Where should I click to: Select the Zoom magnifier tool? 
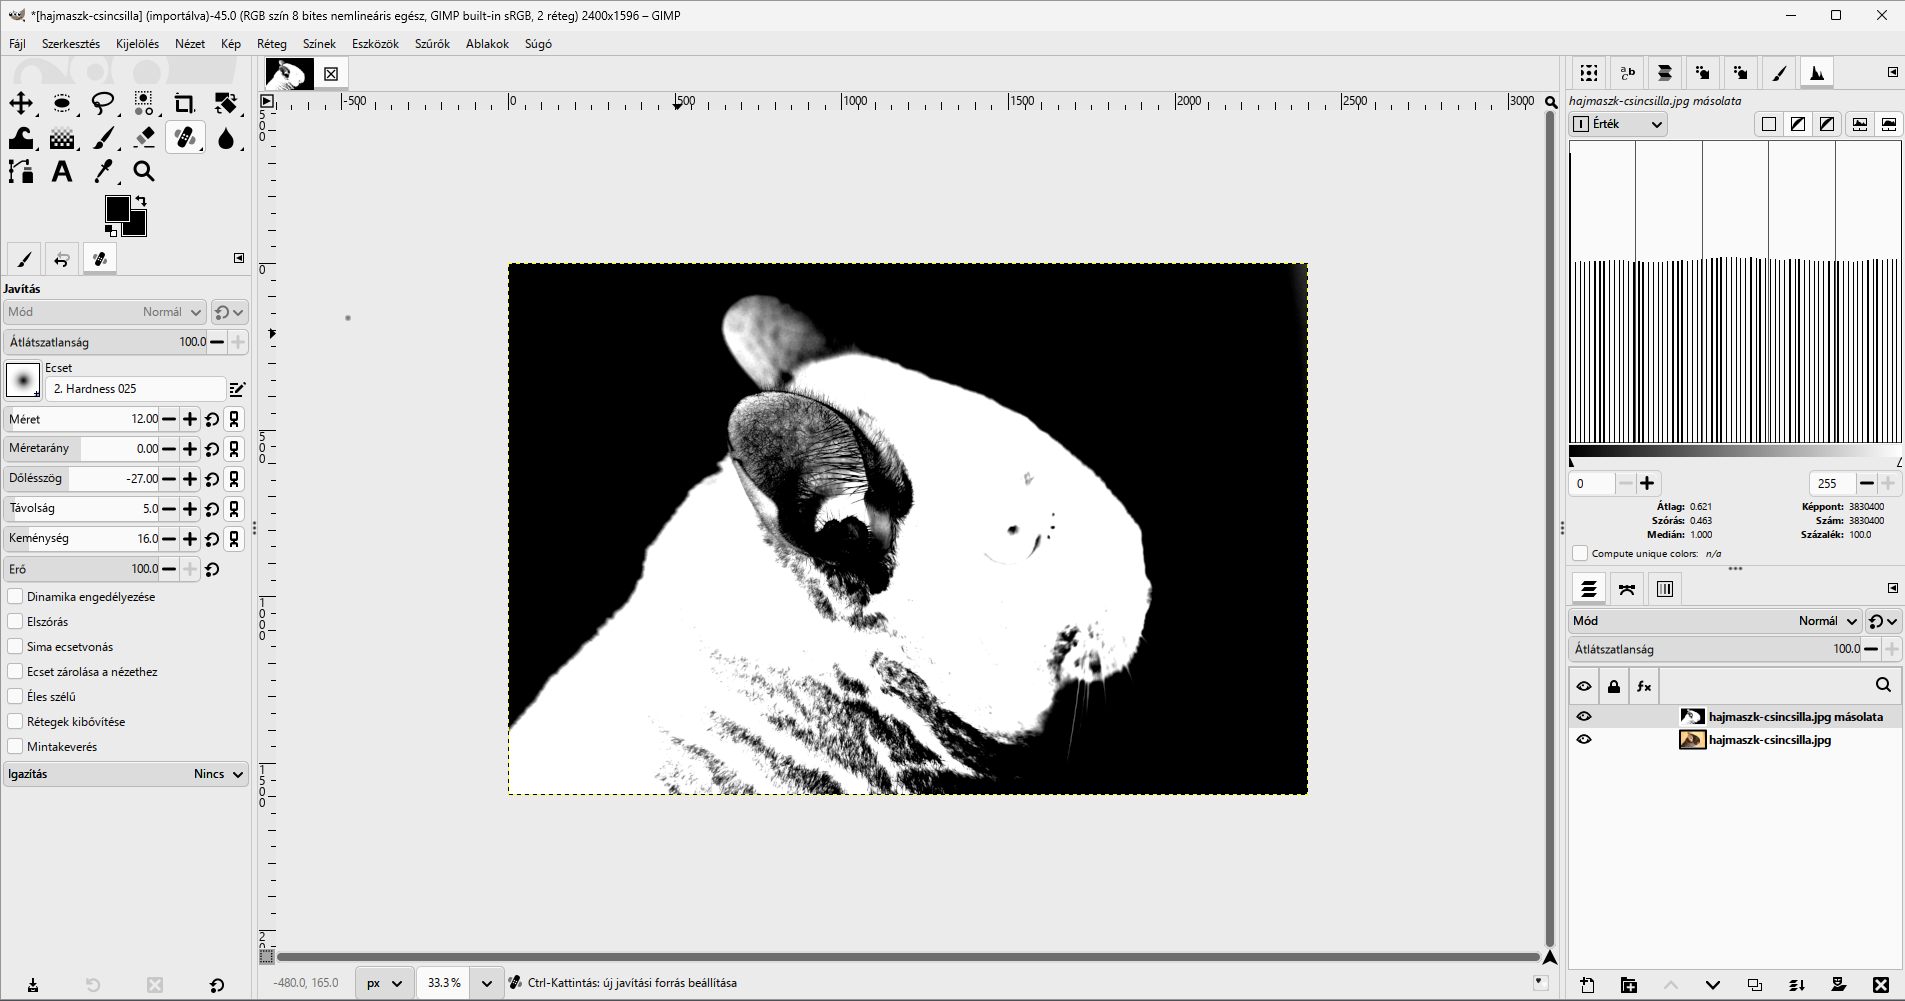144,171
